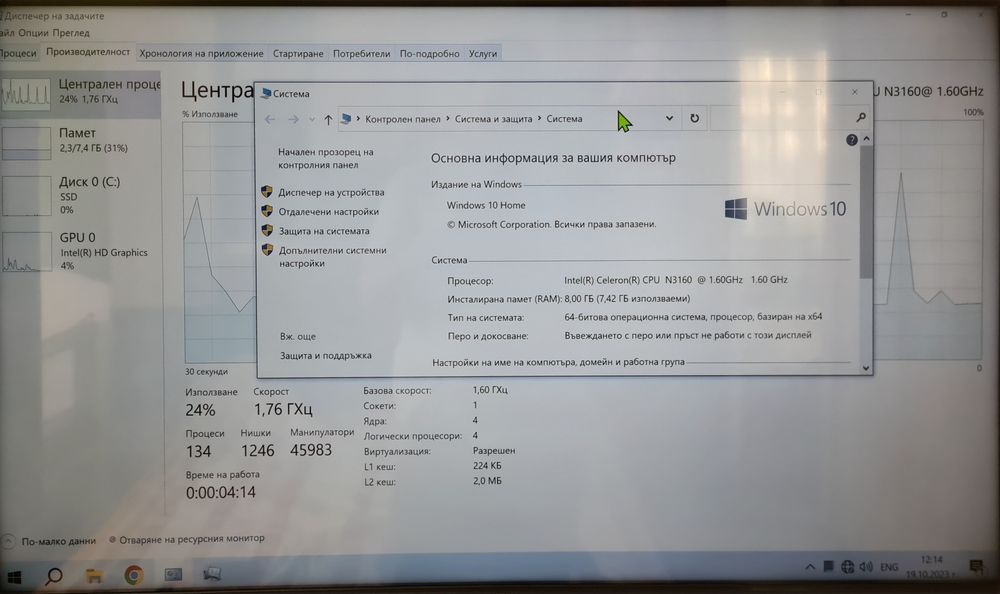This screenshot has width=1000, height=594.
Task: Click the Task Manager taskbar icon
Action: (x=212, y=575)
